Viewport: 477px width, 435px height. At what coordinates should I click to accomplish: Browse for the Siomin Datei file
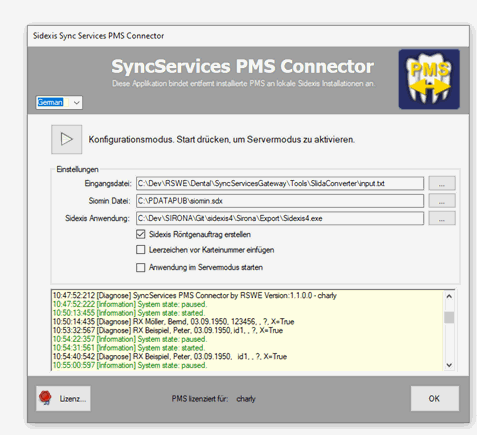tap(442, 201)
